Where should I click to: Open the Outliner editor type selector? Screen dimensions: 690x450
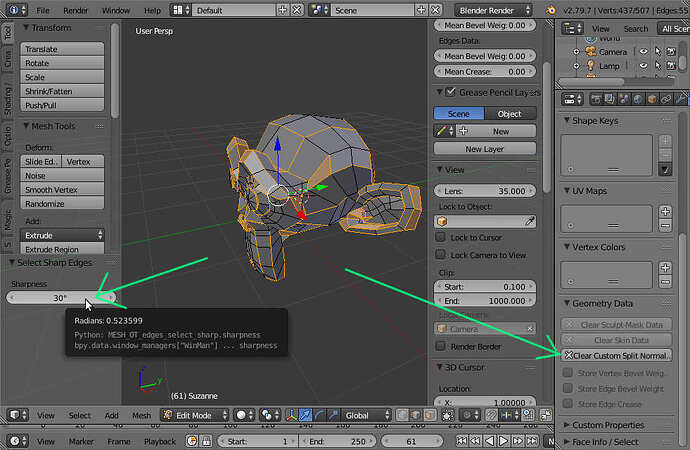coord(572,29)
